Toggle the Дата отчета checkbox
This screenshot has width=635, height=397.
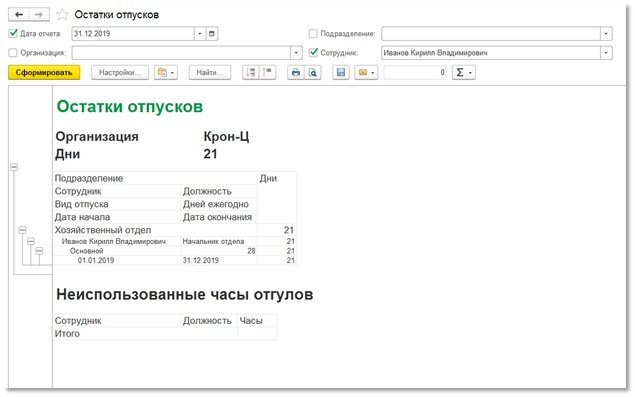pos(13,33)
